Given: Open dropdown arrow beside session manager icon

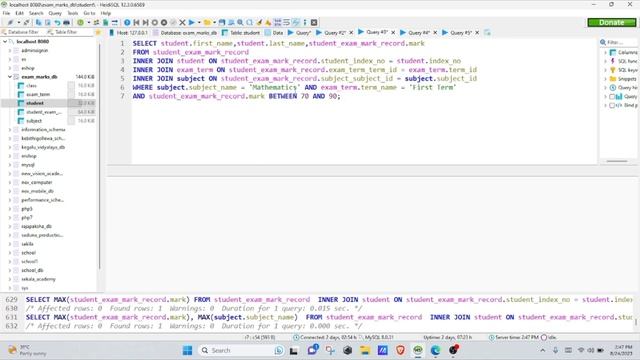Looking at the screenshot, I should tap(18, 22).
